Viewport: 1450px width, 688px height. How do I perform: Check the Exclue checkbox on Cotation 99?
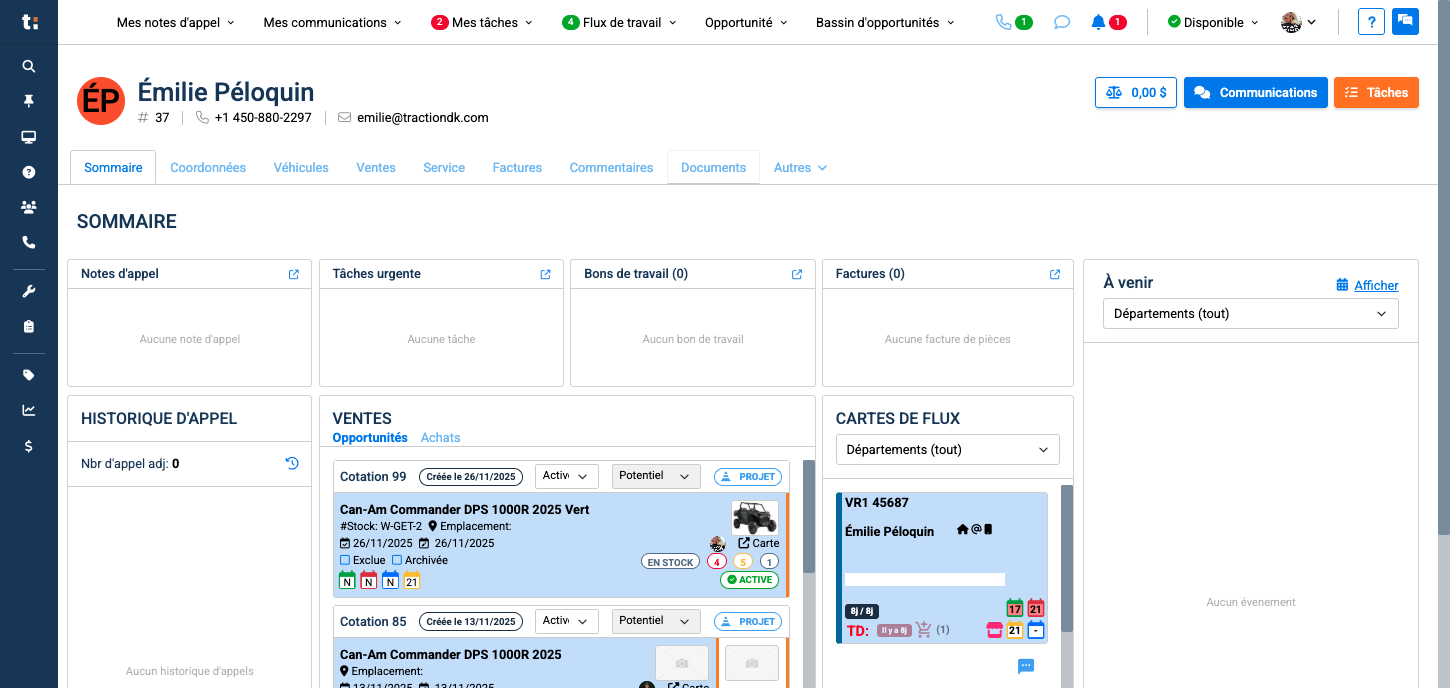pyautogui.click(x=347, y=560)
